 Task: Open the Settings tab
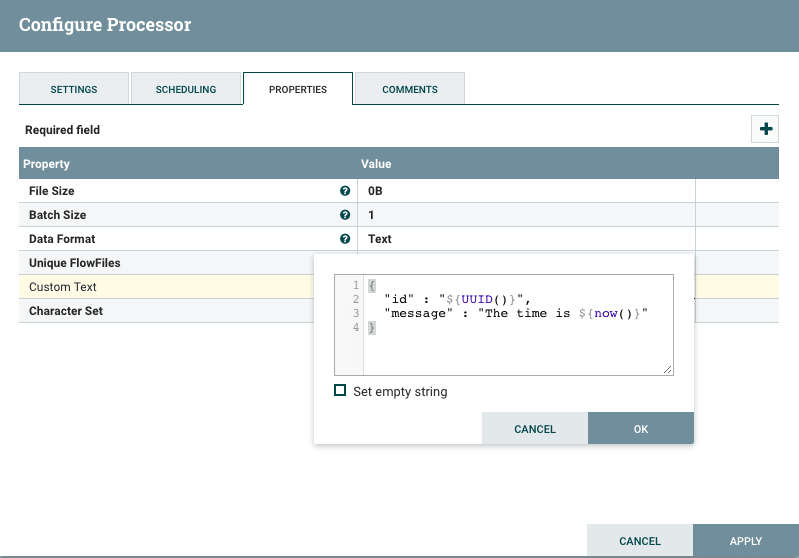pos(74,89)
